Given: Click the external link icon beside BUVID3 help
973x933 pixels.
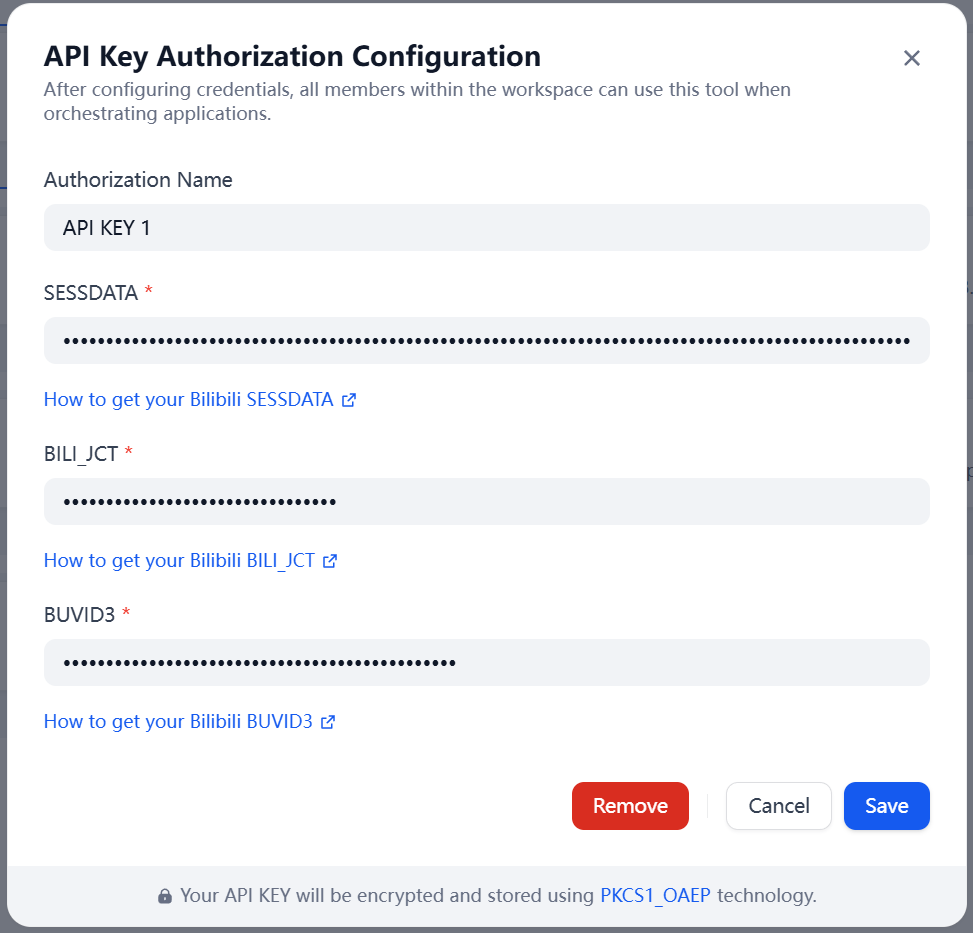Looking at the screenshot, I should point(328,722).
